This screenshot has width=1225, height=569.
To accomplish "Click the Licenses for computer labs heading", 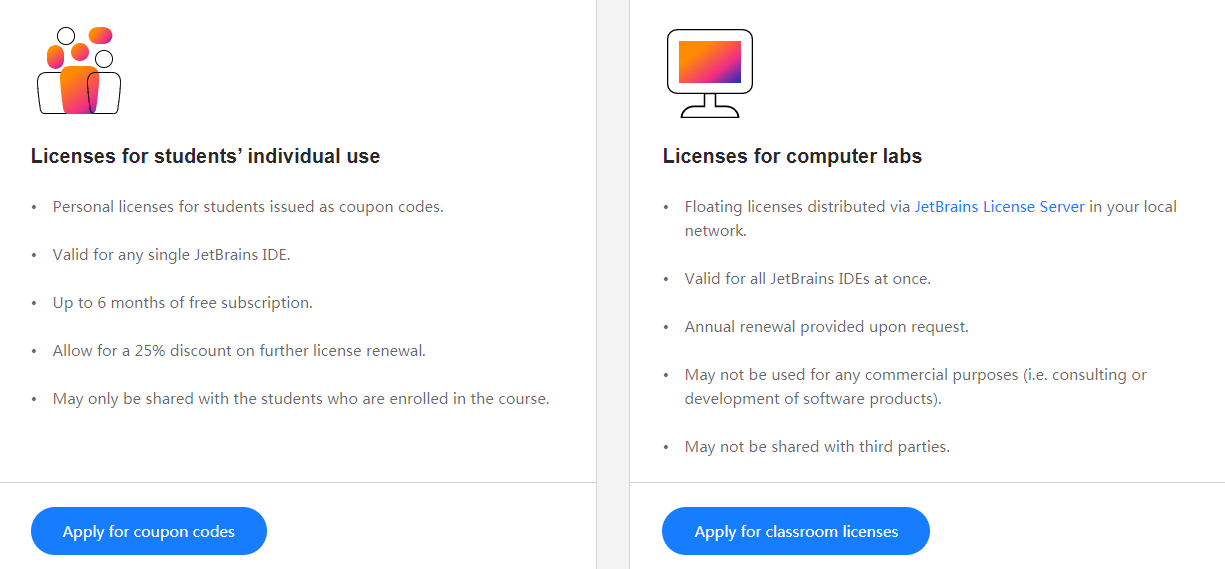I will tap(792, 156).
